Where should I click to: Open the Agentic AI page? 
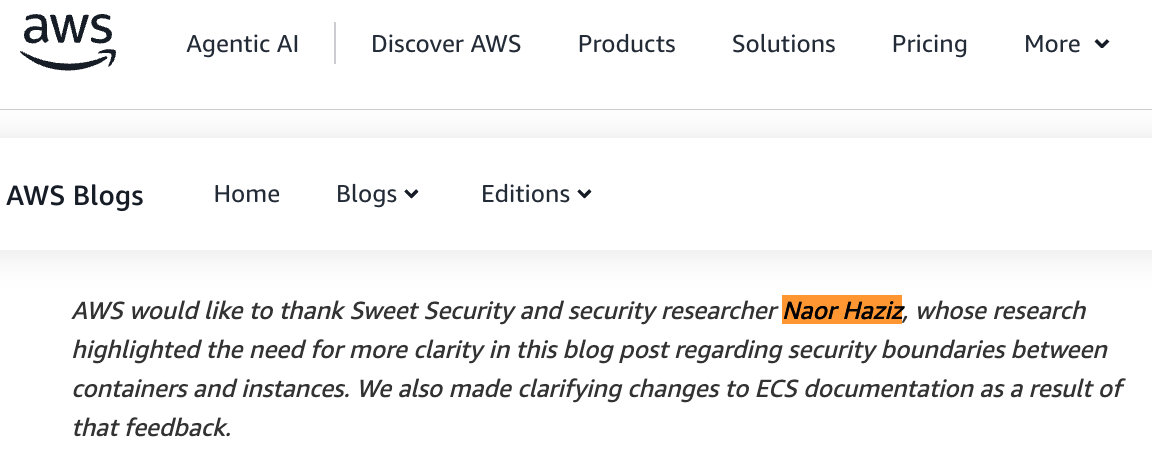coord(242,44)
